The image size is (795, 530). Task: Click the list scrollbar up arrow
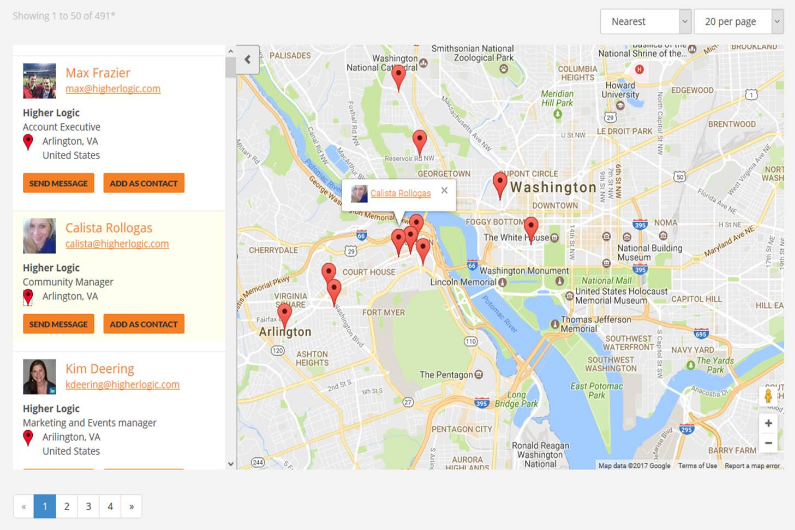click(231, 51)
